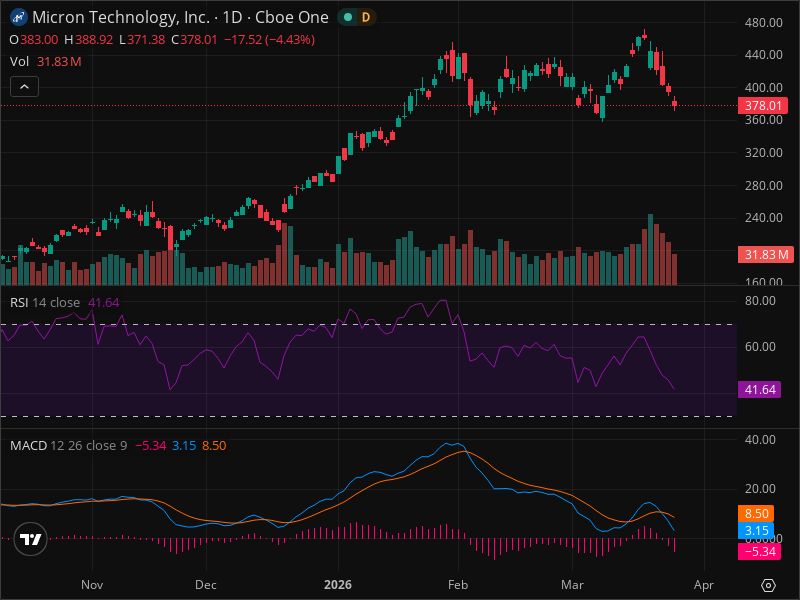Viewport: 800px width, 600px height.
Task: Click the Micron Technology logo icon
Action: tap(19, 17)
